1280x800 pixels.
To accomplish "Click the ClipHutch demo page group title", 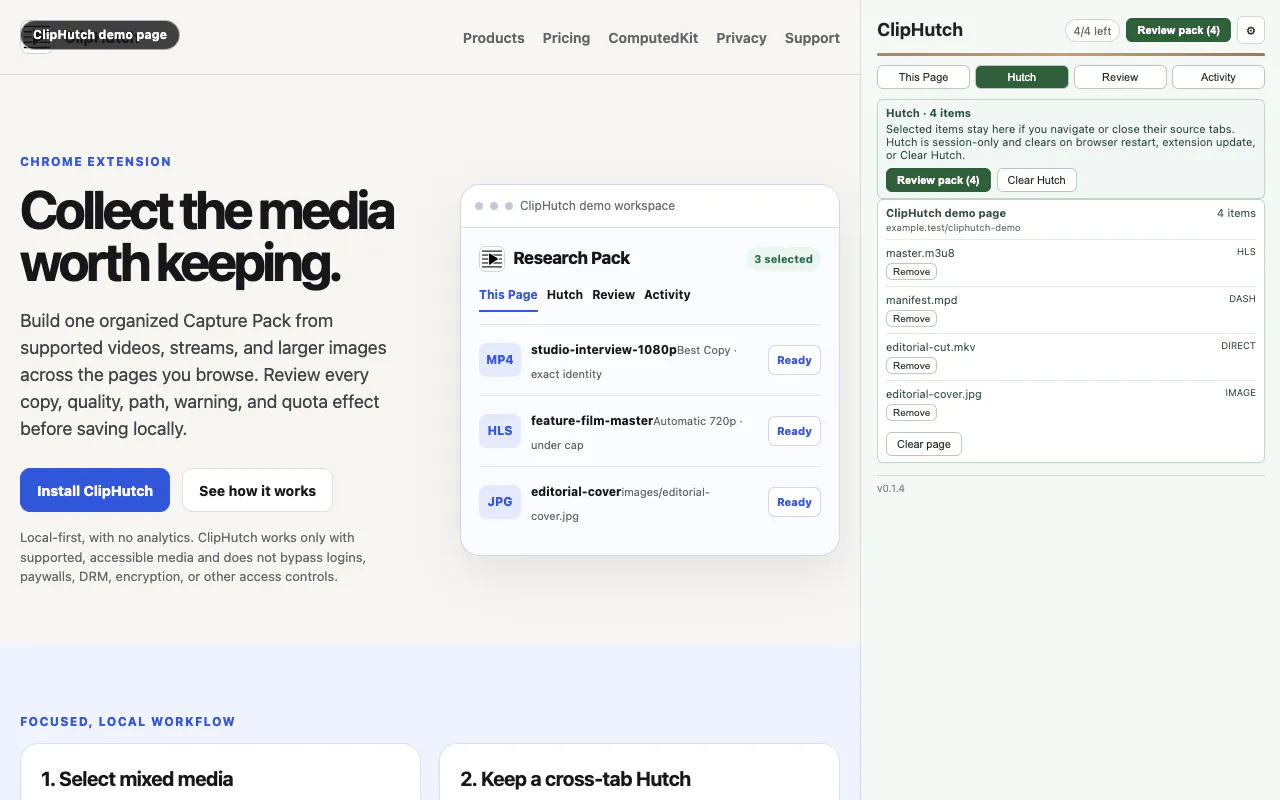I will (946, 213).
